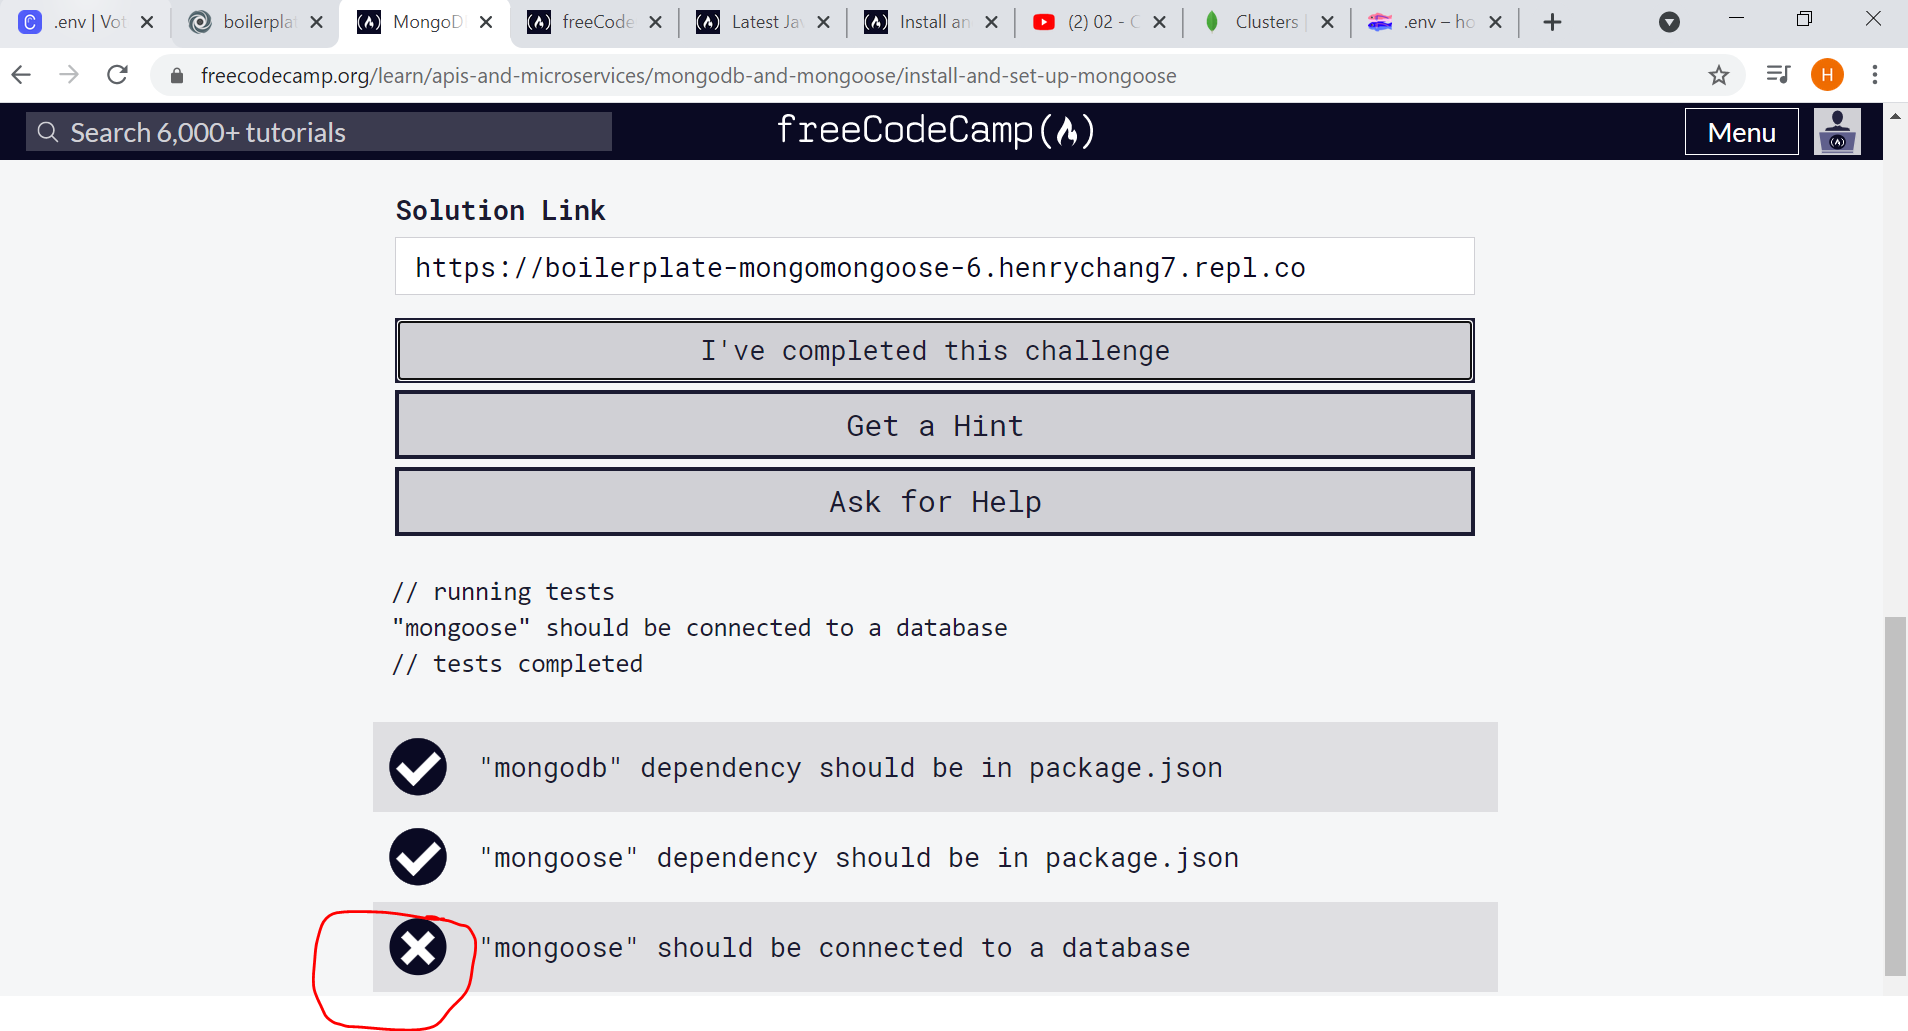The image size is (1908, 1031).
Task: Click the checkmark beside the mongoose dependency test
Action: [417, 857]
